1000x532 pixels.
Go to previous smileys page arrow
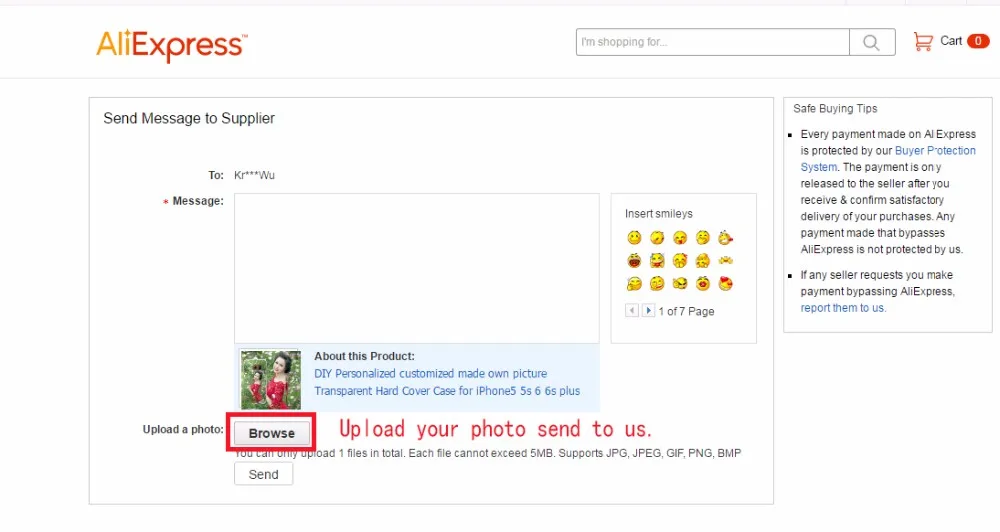(632, 311)
